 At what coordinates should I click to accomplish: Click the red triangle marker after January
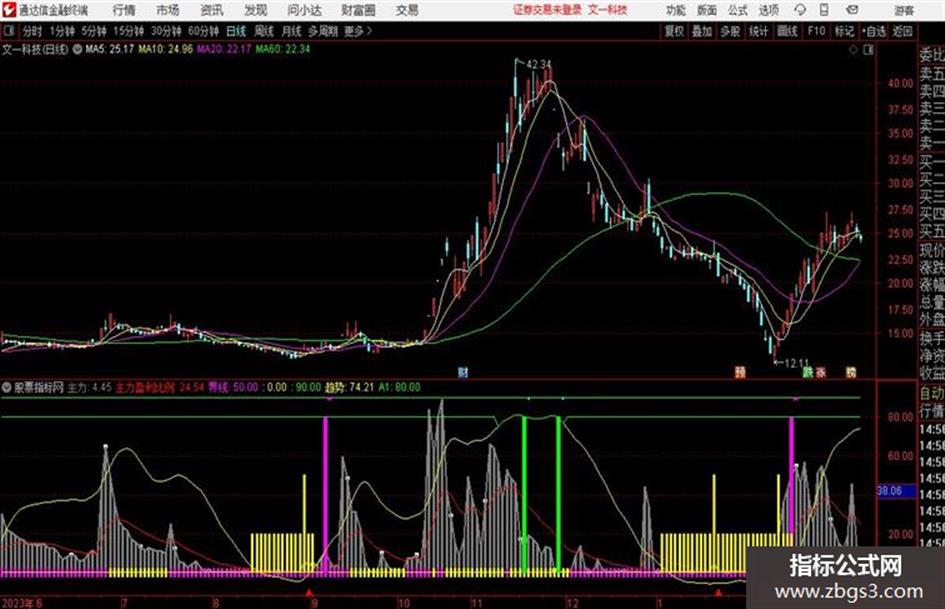click(x=718, y=594)
